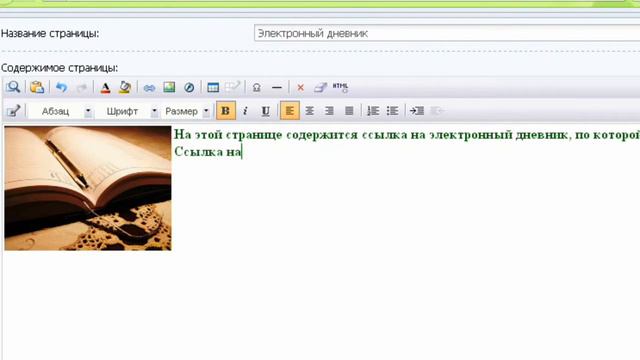640x360 pixels.
Task: Insert an image into the page
Action: (x=169, y=87)
